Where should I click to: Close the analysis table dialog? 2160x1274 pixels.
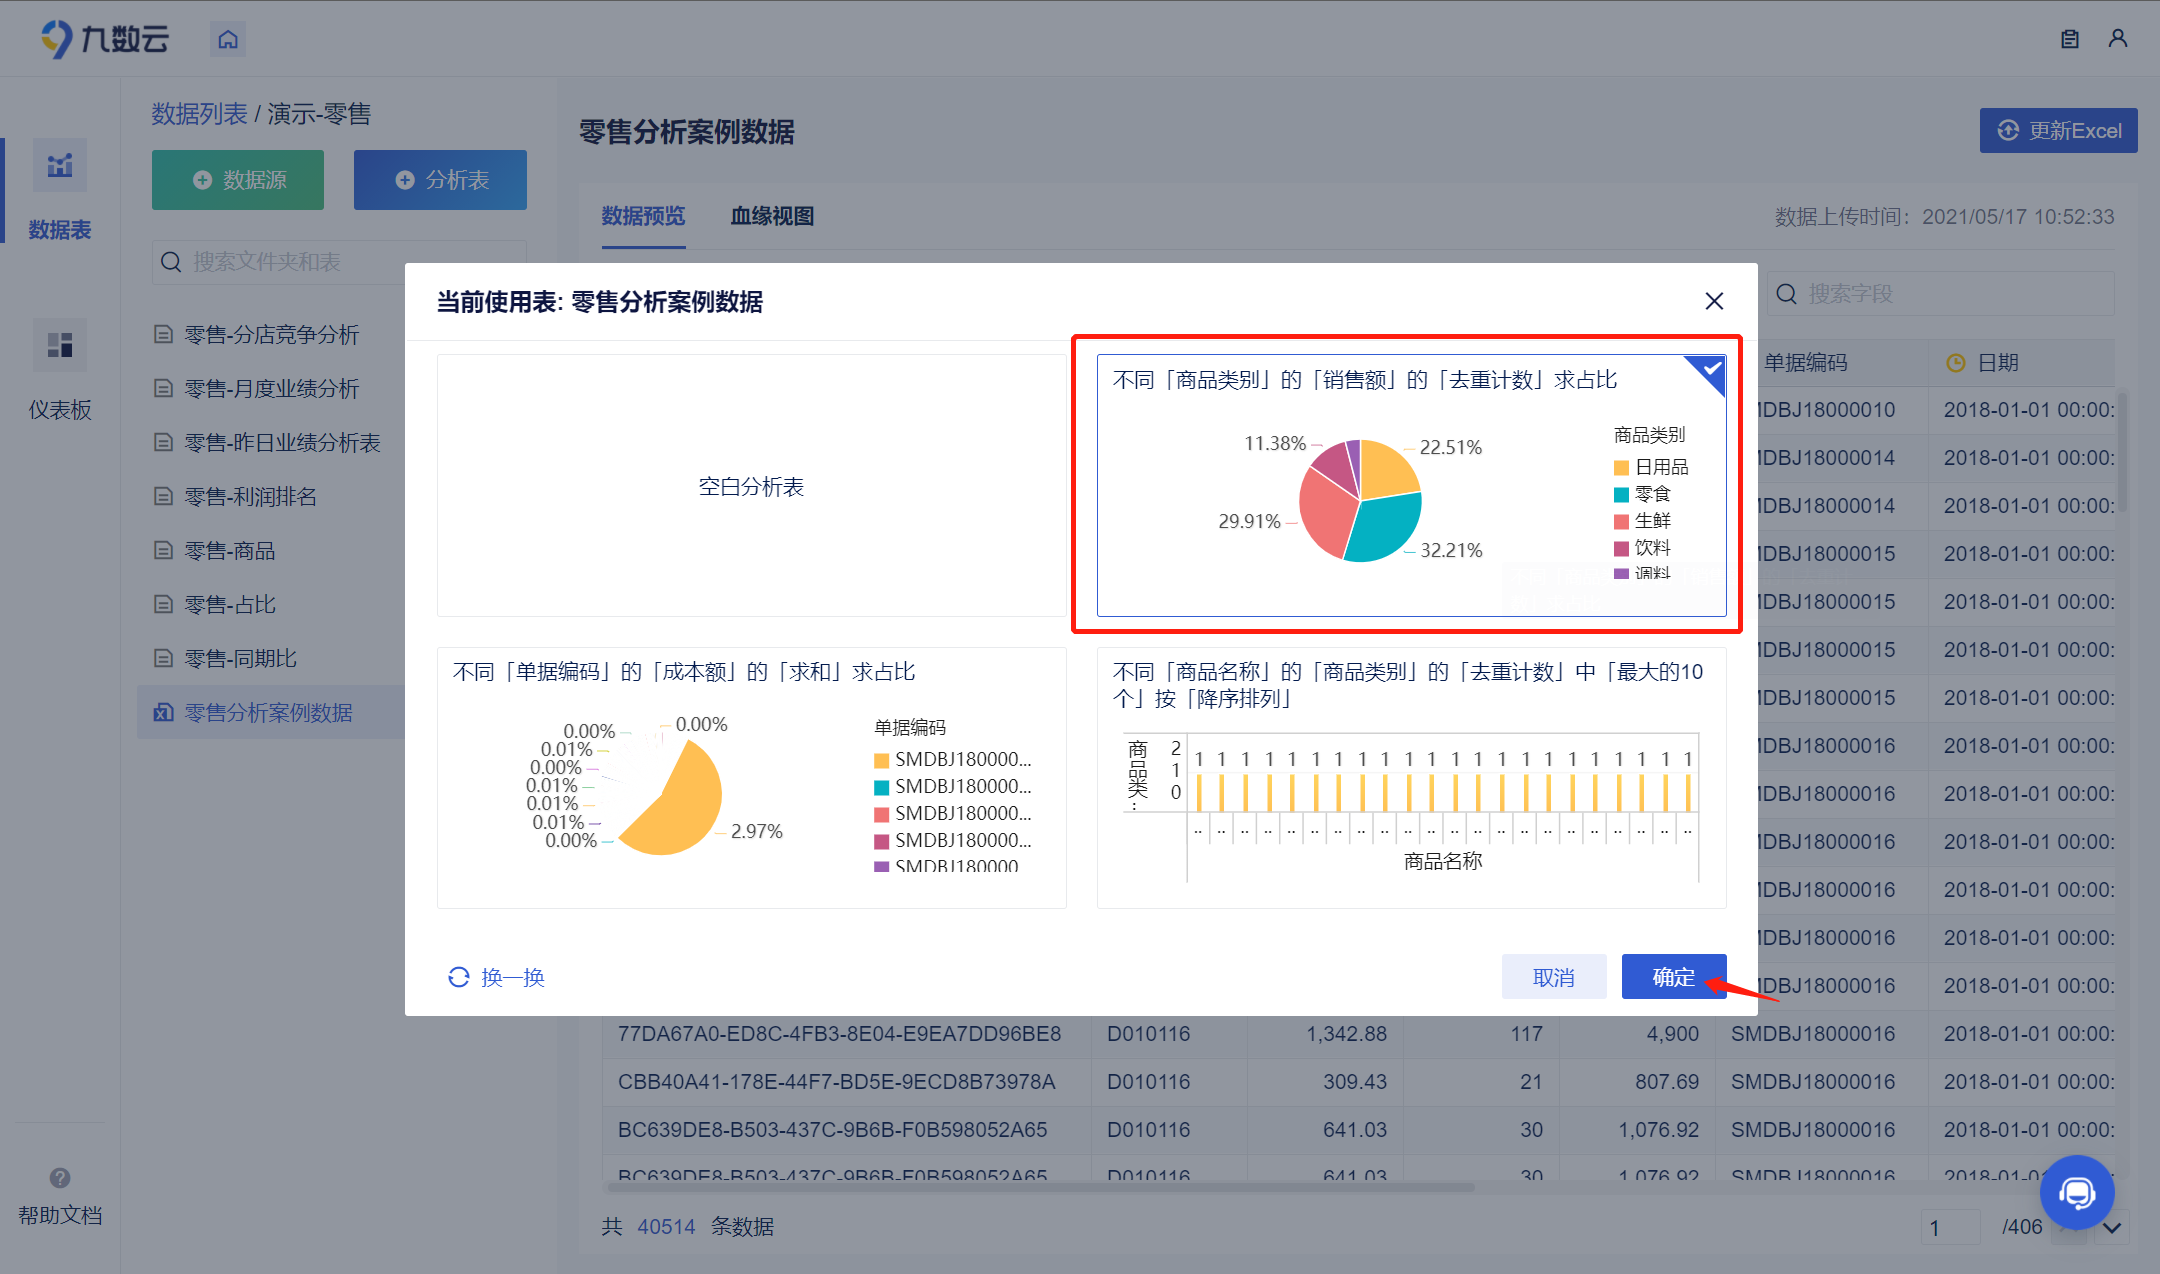coord(1714,301)
